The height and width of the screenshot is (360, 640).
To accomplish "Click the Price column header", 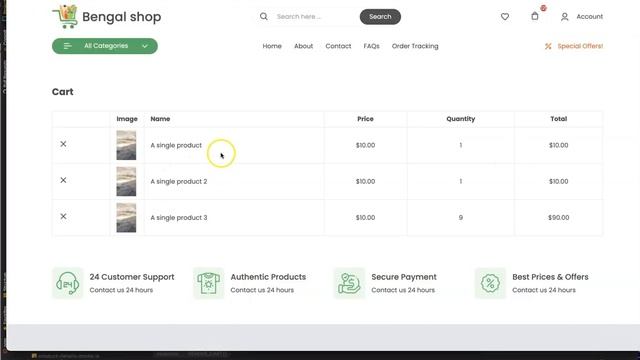I will point(365,119).
